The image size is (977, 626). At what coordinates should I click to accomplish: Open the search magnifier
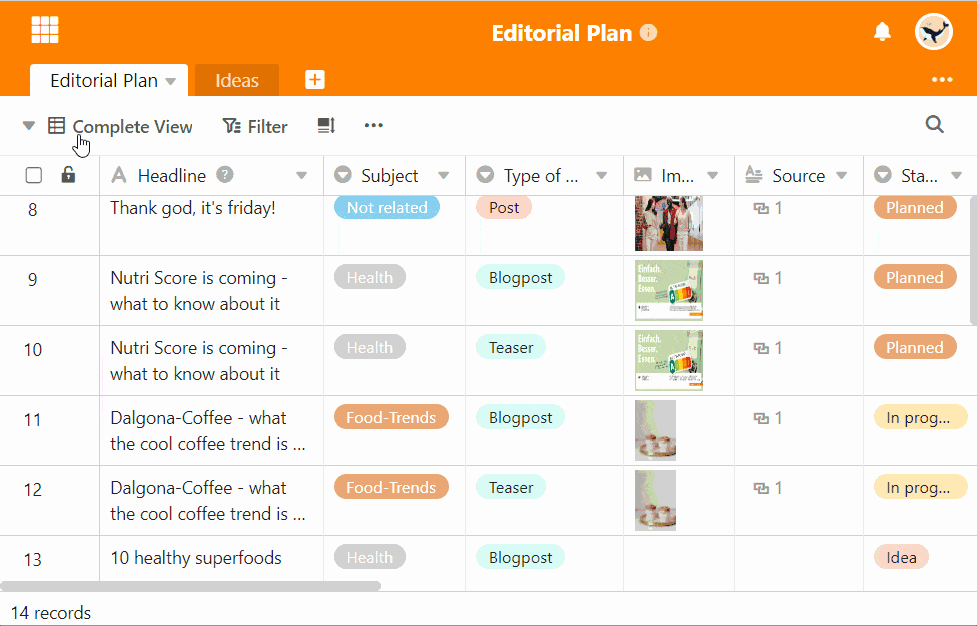point(934,125)
